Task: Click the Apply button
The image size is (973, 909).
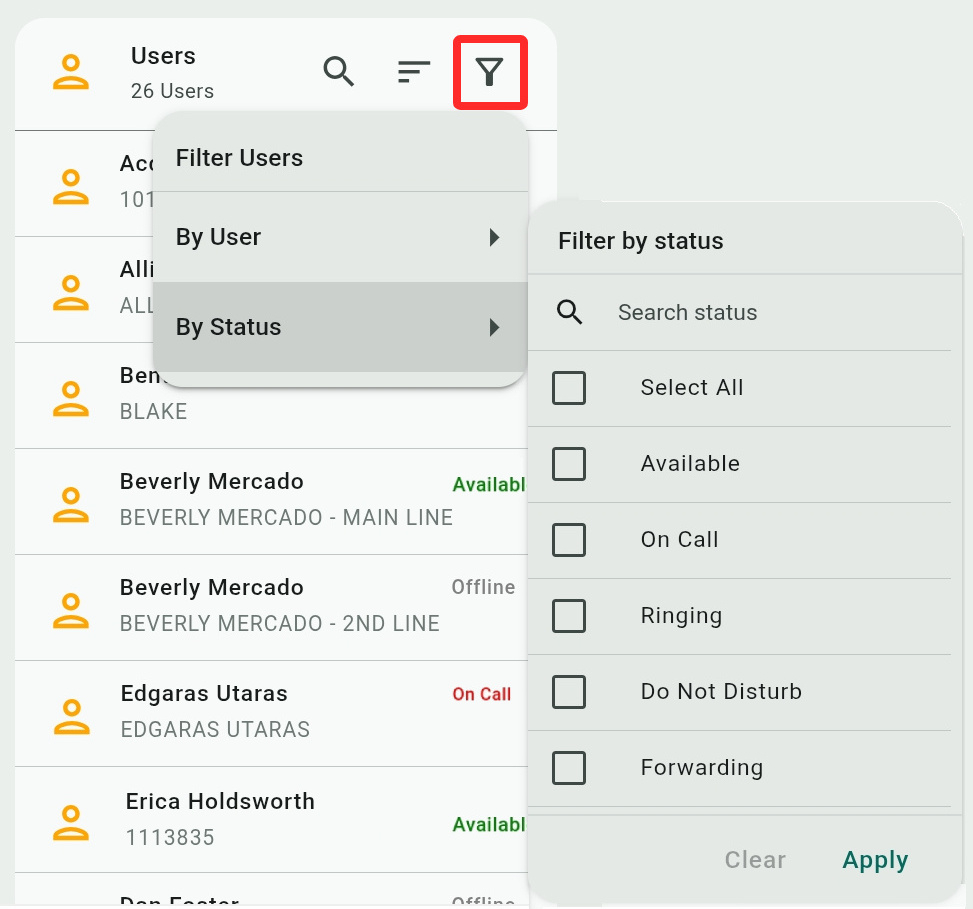Action: (875, 860)
